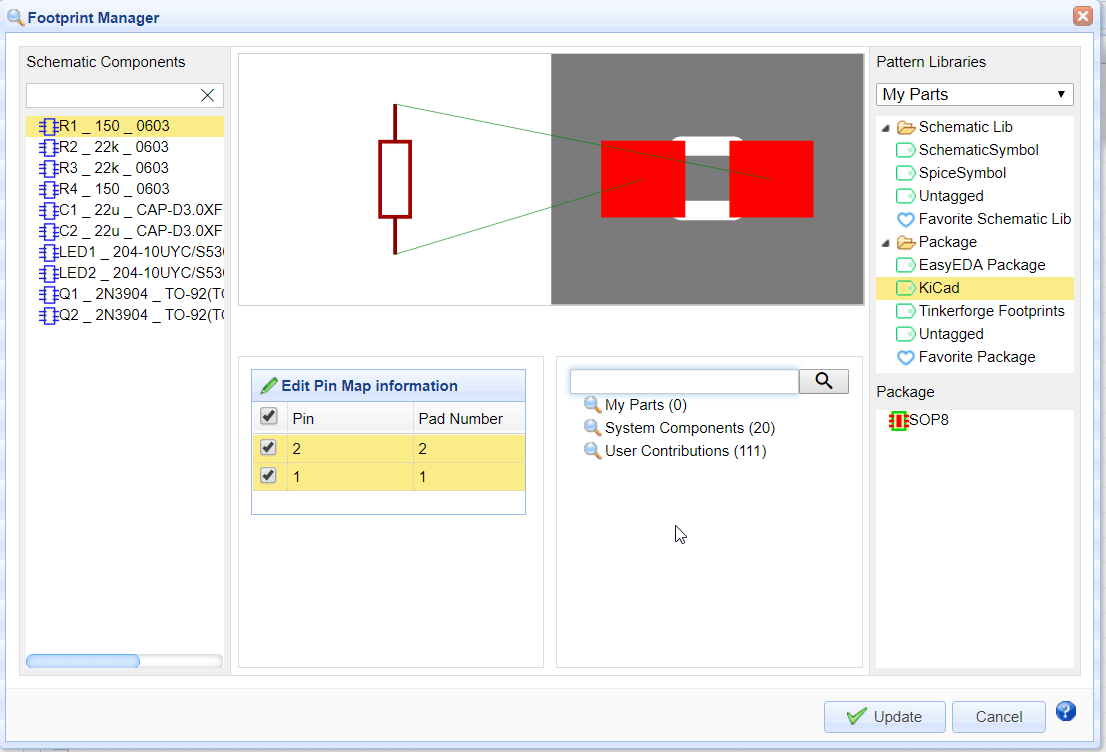Click the Cancel button
The width and height of the screenshot is (1106, 752).
coord(998,717)
